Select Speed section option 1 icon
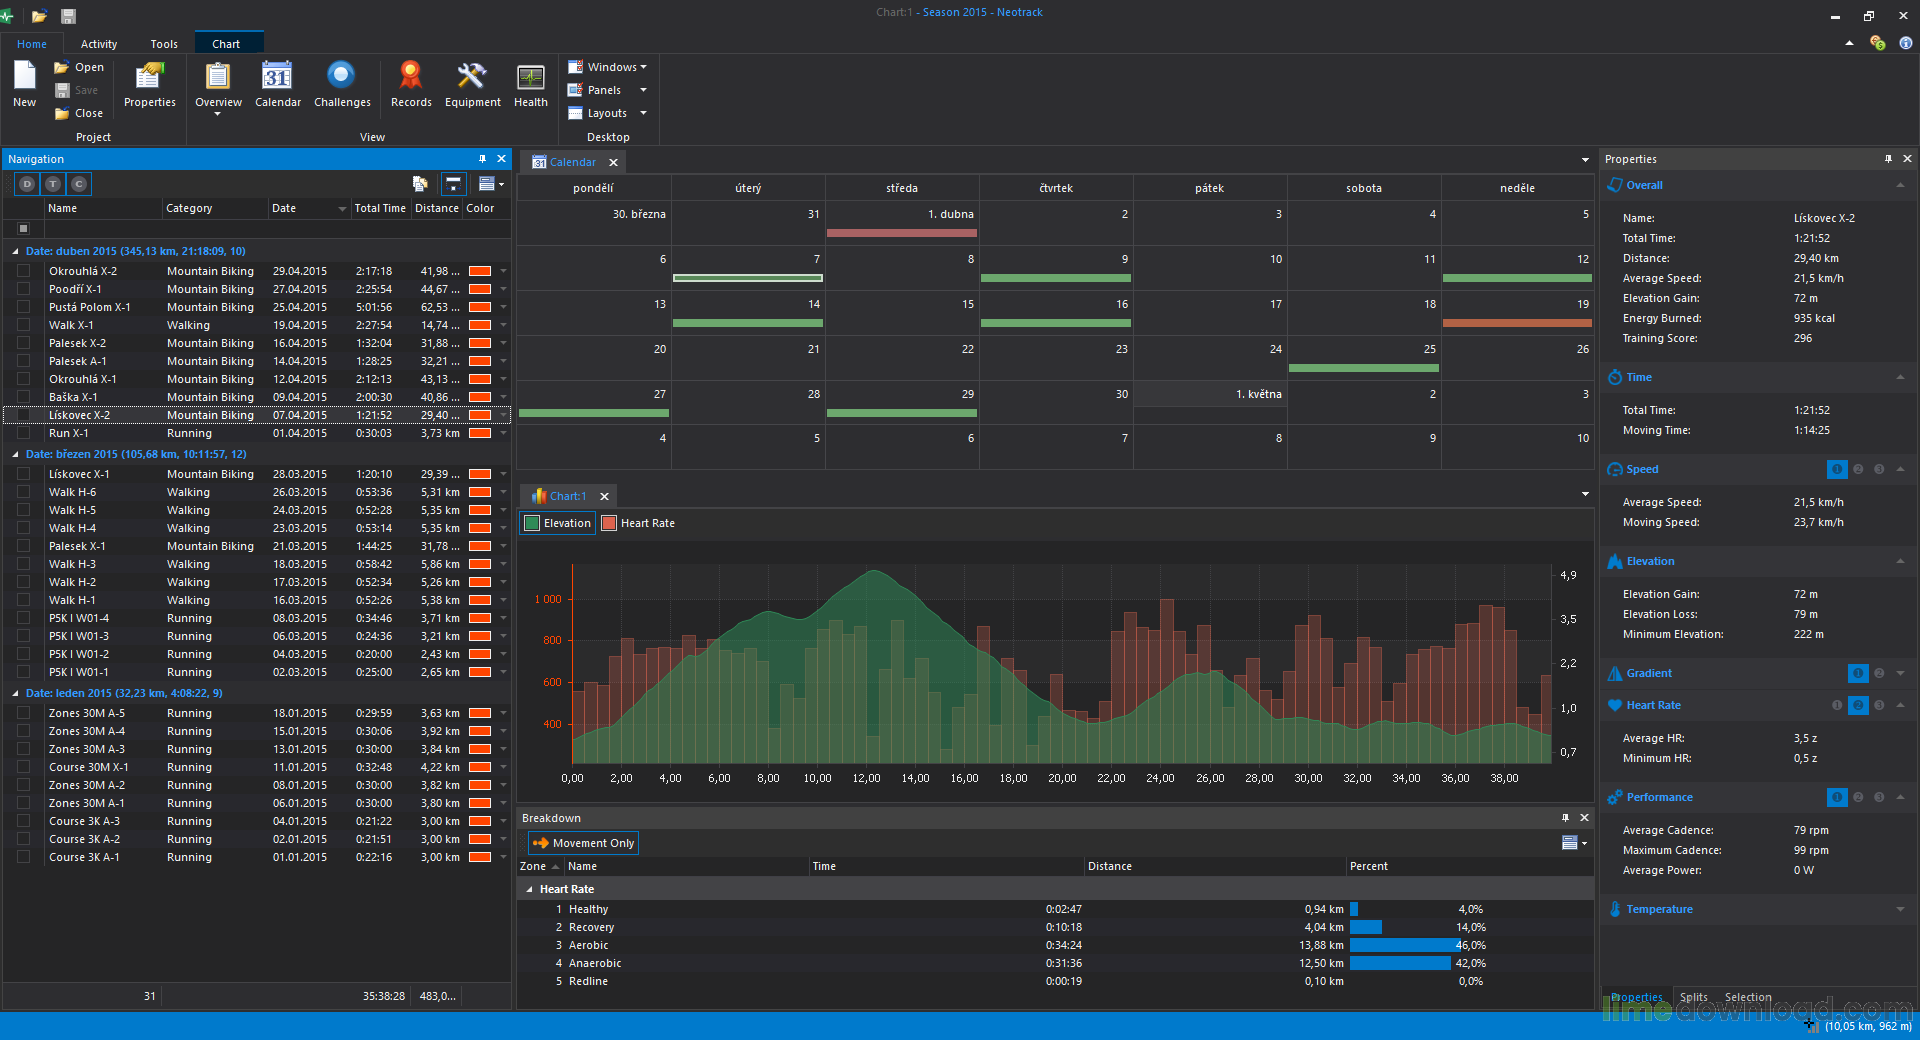The height and width of the screenshot is (1040, 1920). tap(1837, 469)
